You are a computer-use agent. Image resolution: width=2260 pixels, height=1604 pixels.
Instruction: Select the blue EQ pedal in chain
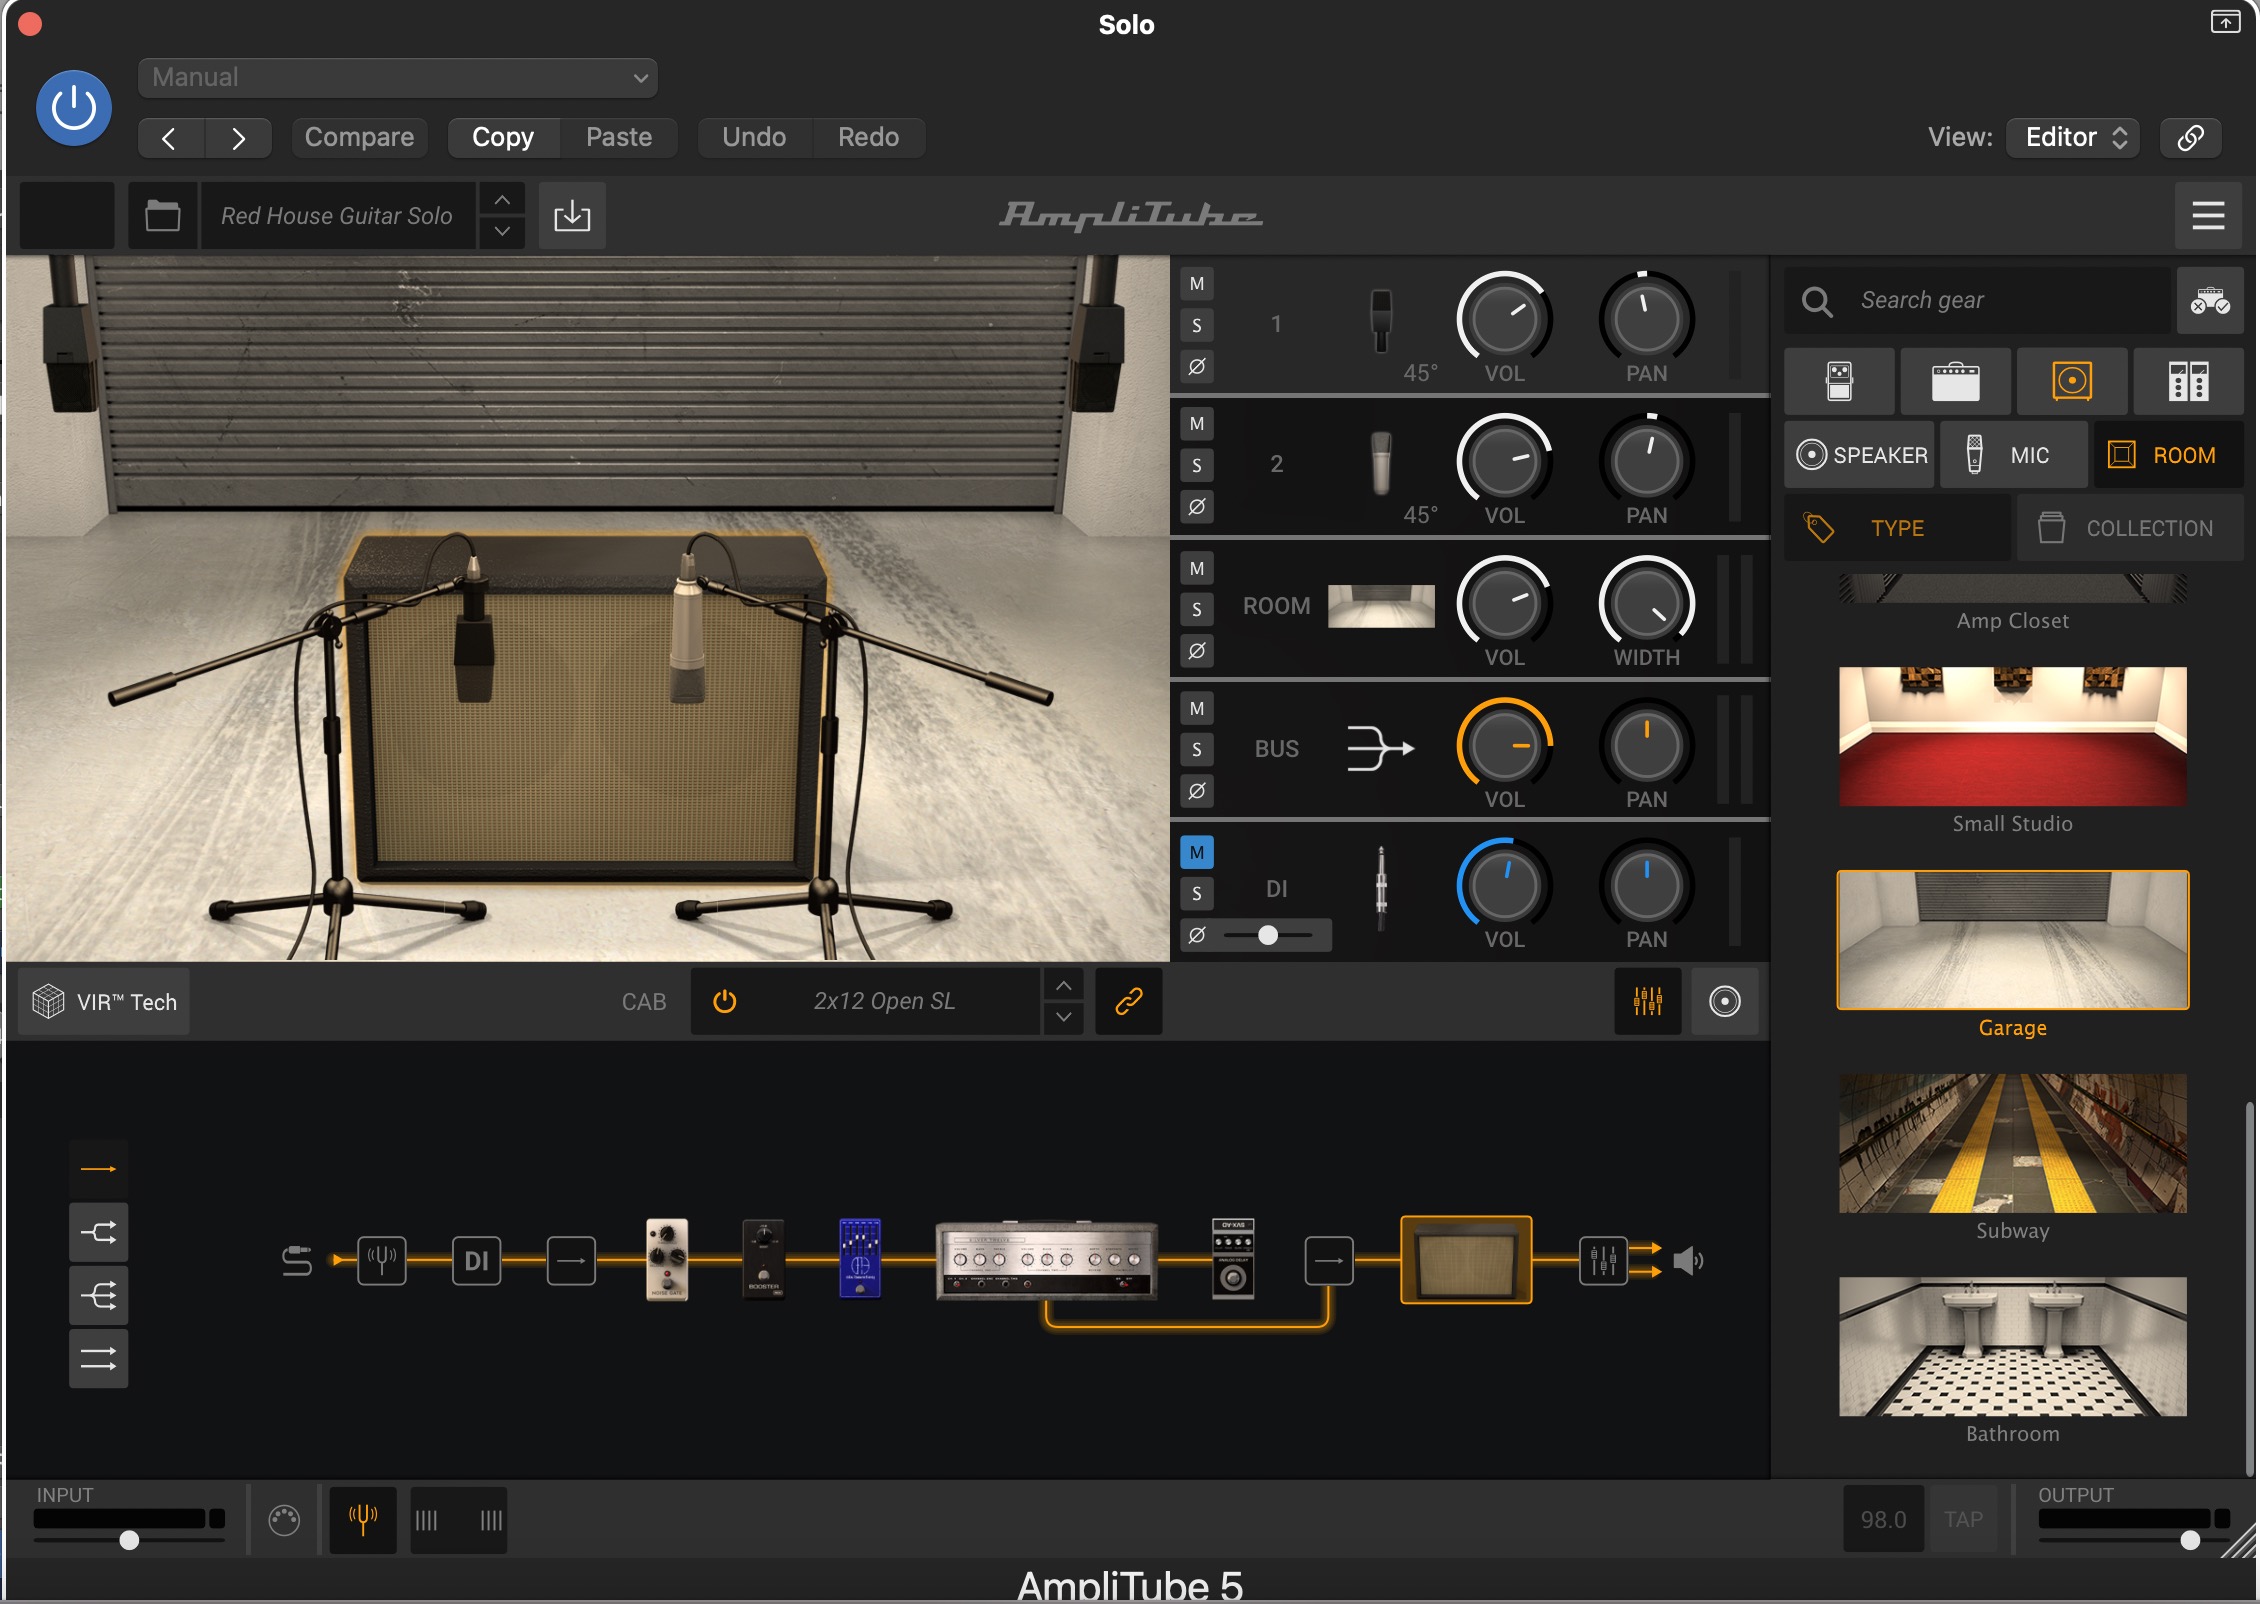point(860,1258)
